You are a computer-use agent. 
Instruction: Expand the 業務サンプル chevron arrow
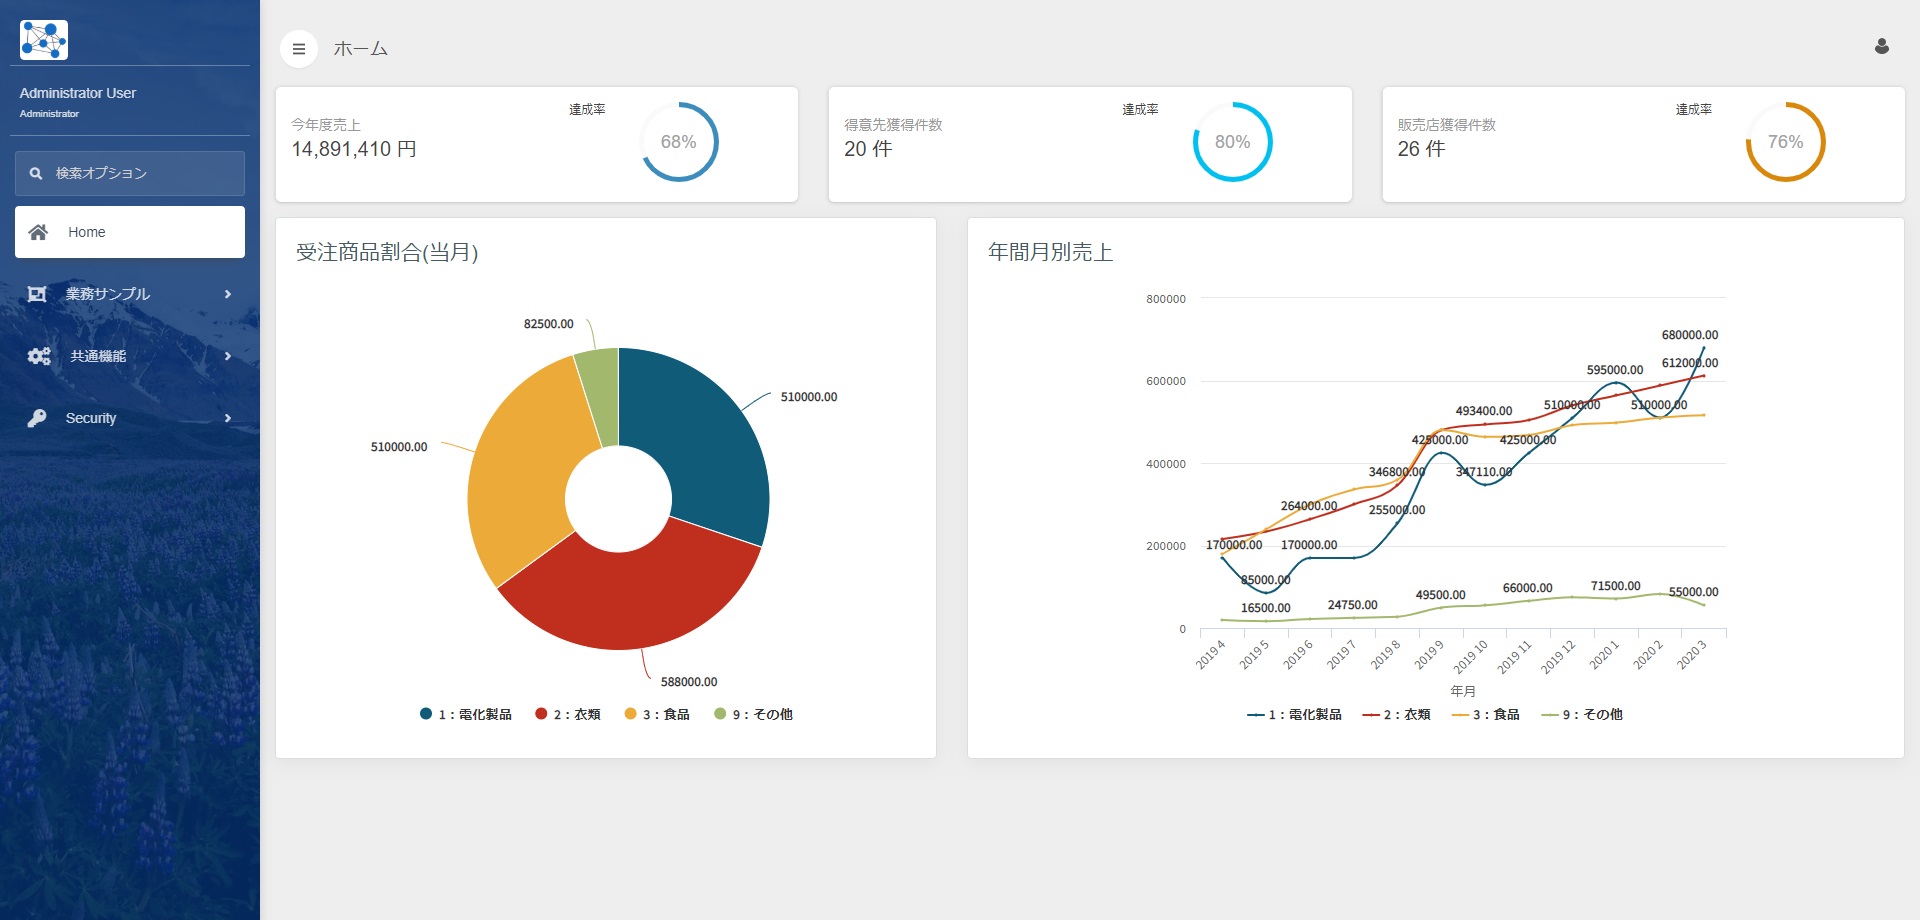coord(228,294)
